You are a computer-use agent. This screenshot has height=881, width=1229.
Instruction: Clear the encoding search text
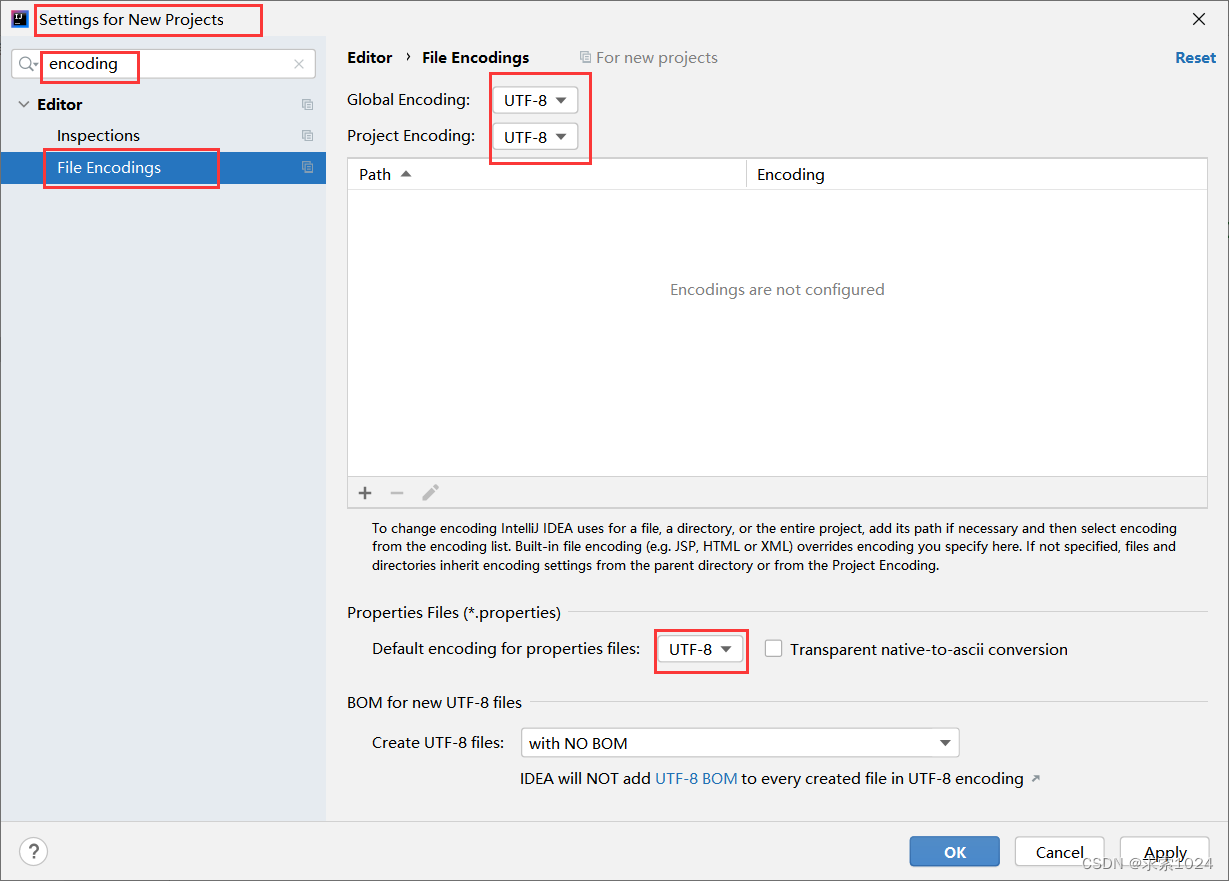pos(299,64)
